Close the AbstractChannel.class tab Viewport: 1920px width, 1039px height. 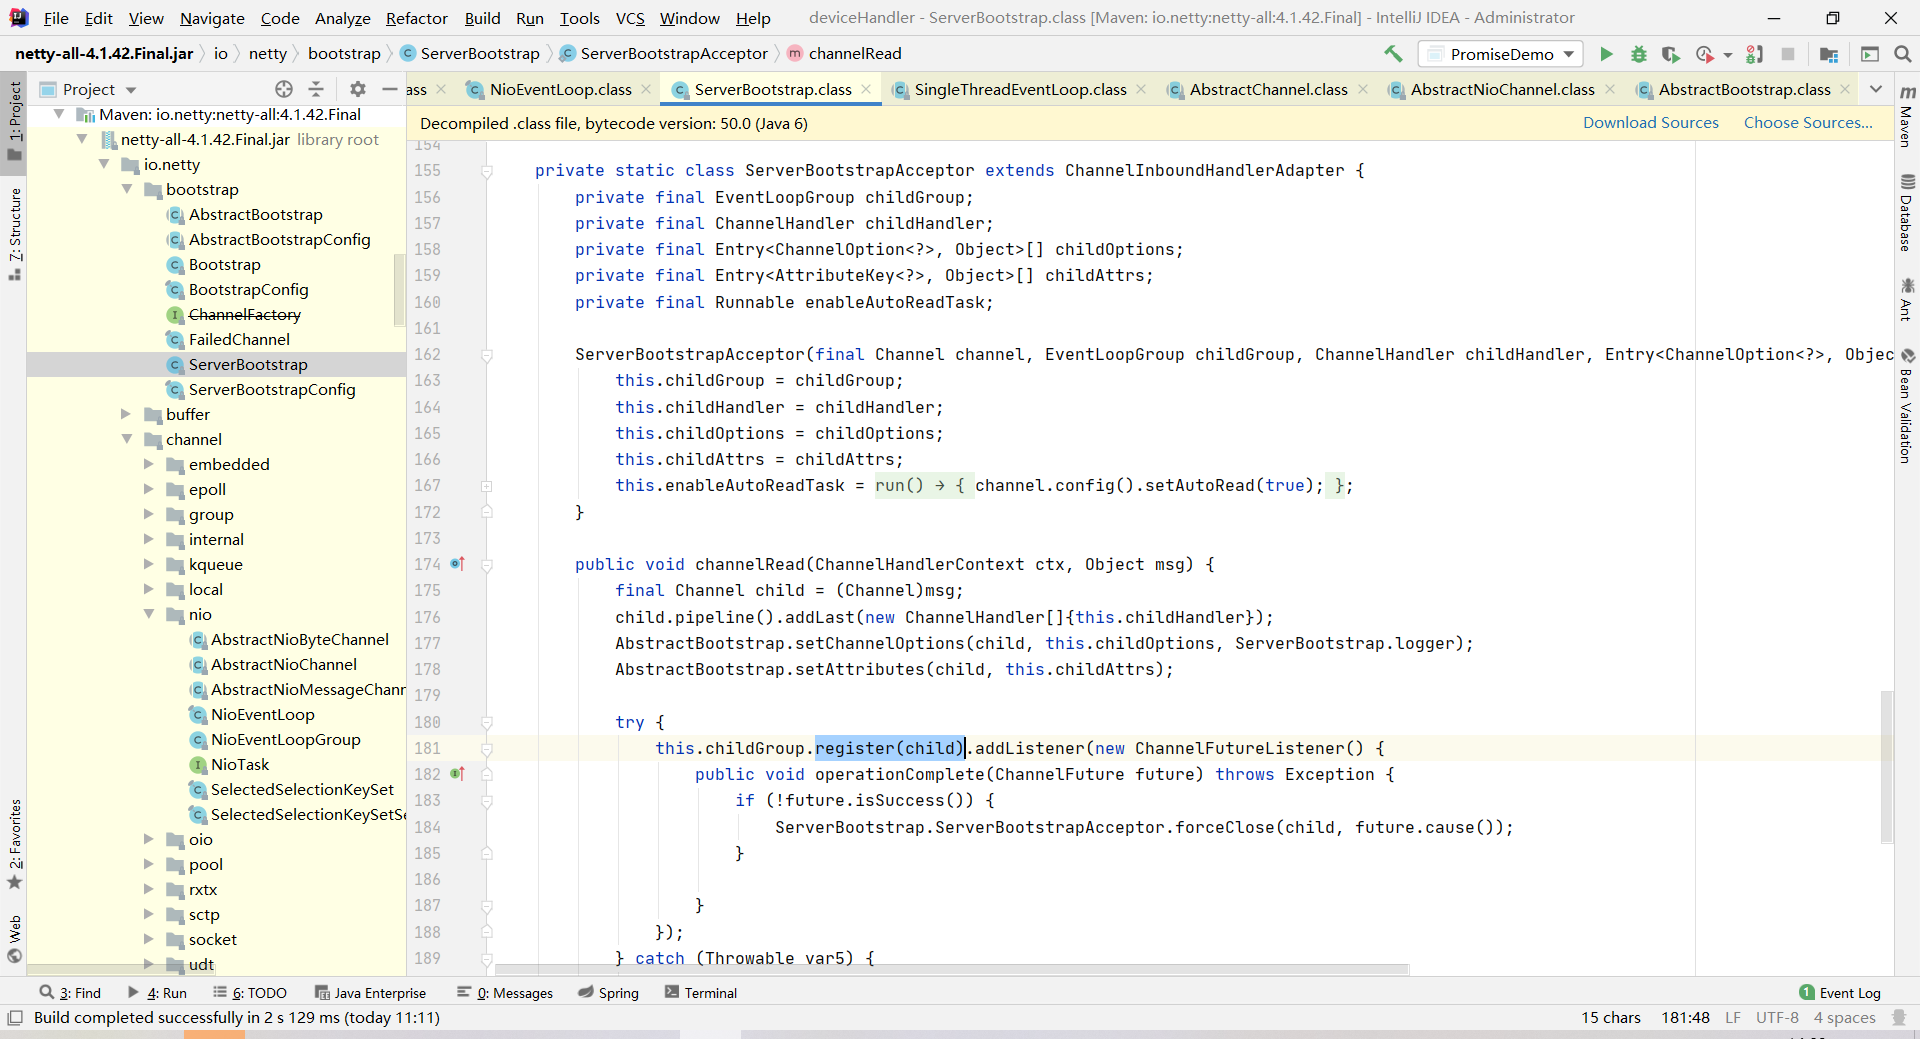pyautogui.click(x=1363, y=89)
